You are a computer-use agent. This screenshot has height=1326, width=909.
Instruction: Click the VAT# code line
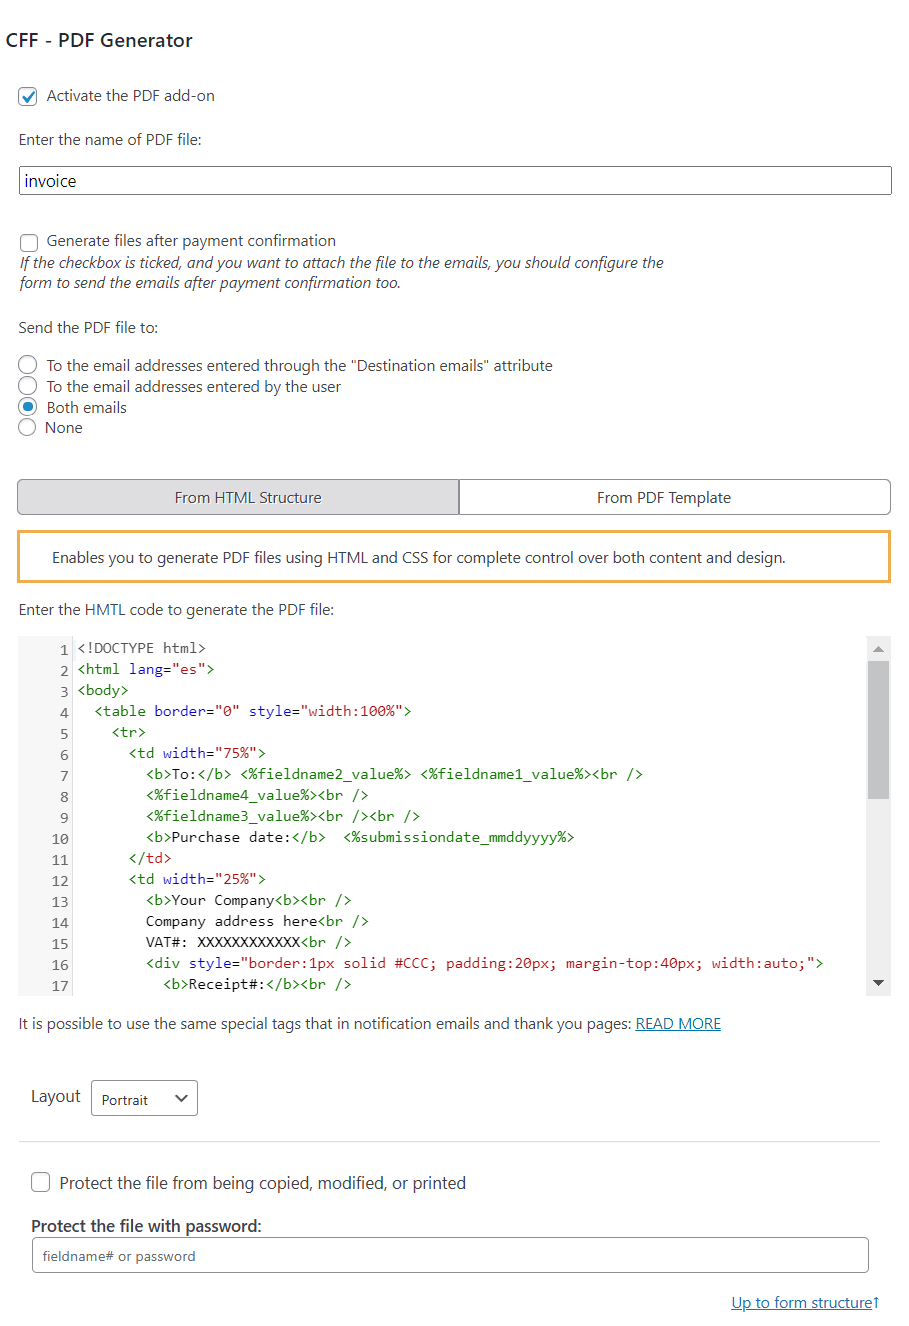249,942
